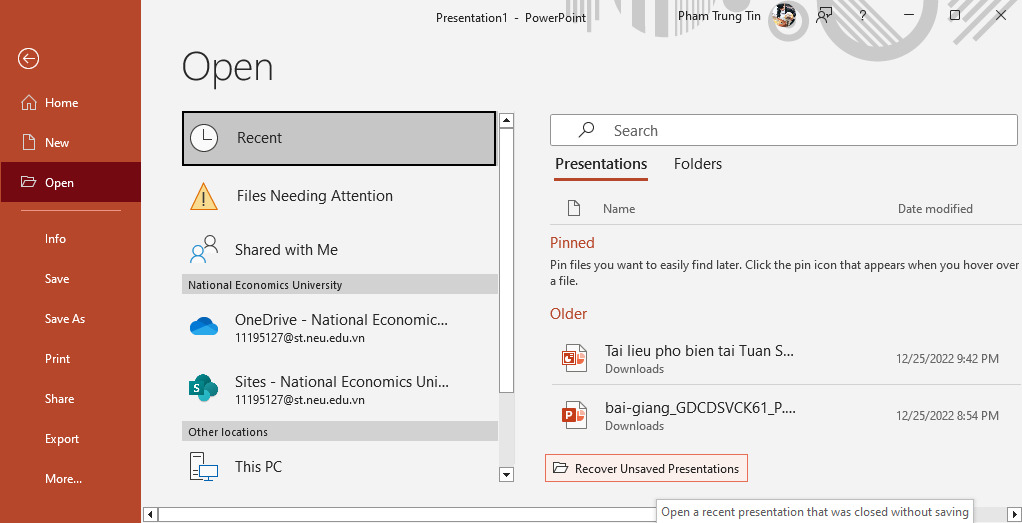Screen dimensions: 1022x523
Task: Click the Shared with Me people icon
Action: click(x=203, y=250)
